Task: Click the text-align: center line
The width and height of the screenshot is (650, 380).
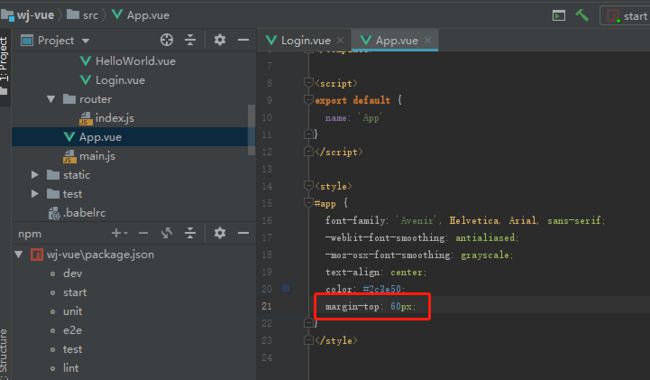Action: (376, 272)
